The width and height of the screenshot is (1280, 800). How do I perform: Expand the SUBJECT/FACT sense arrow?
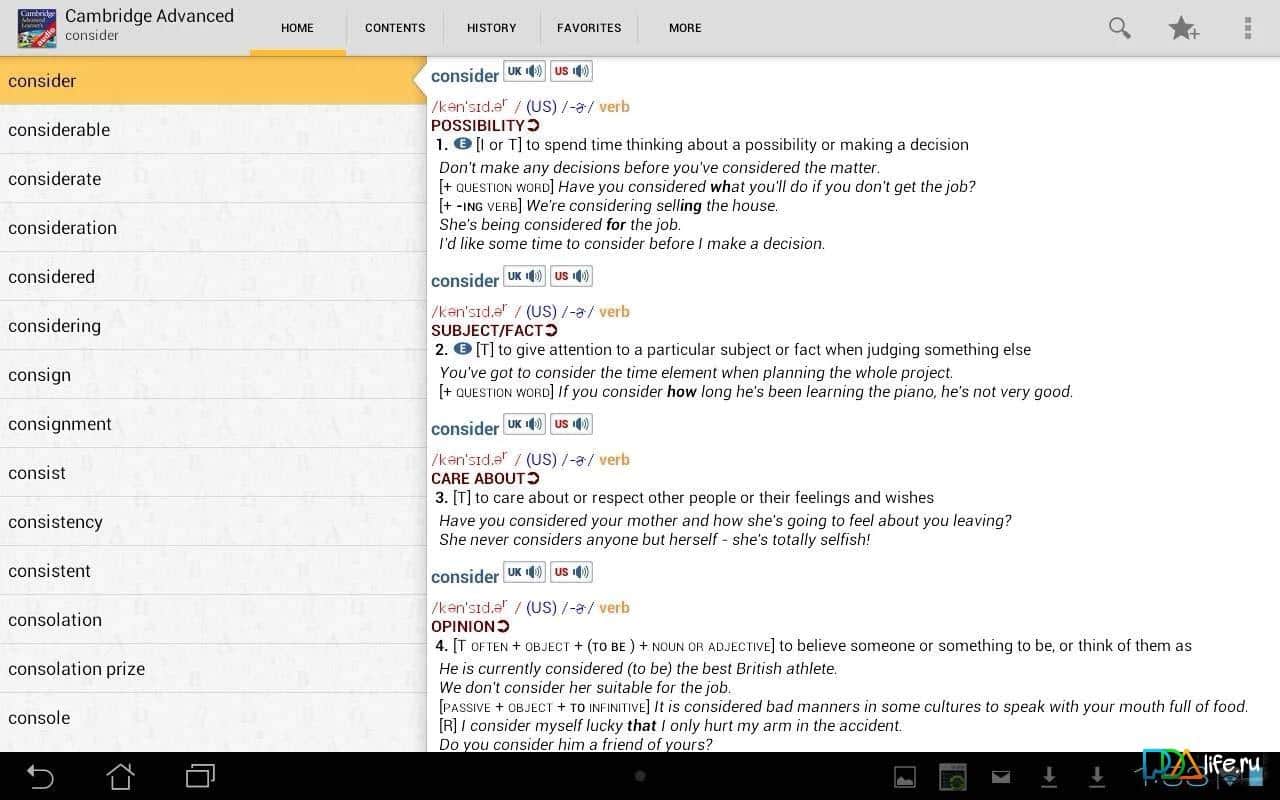551,330
